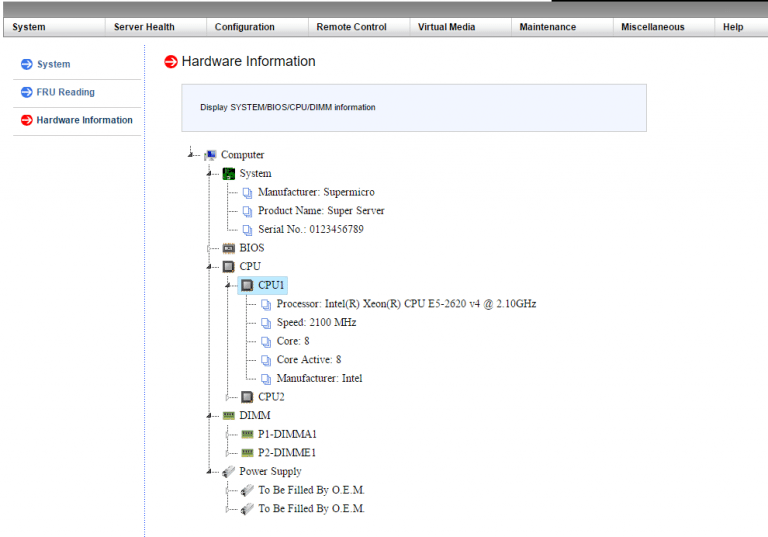768x537 pixels.
Task: Open the Help menu
Action: click(733, 27)
